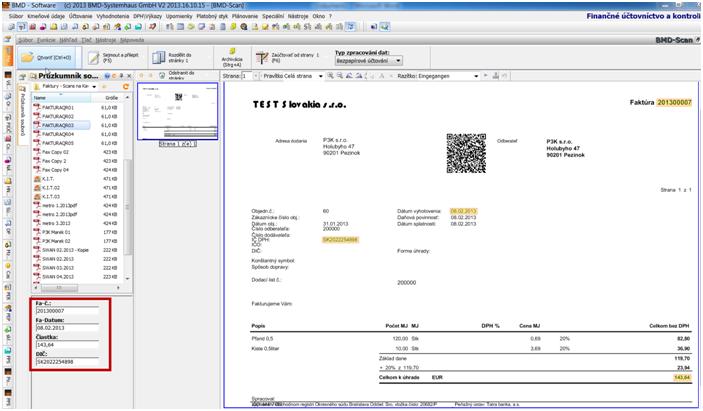
Task: Select file P3K Marek 01
Action: tap(56, 232)
